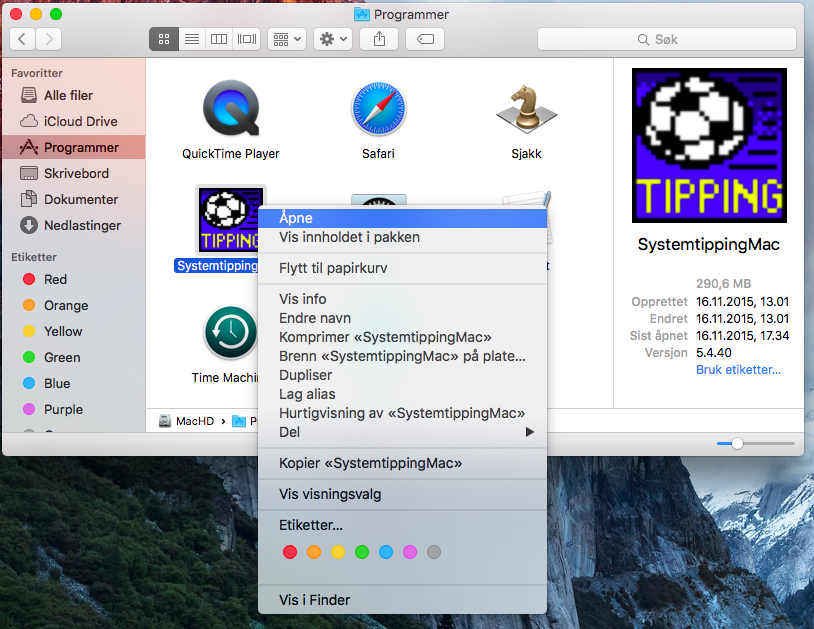Image resolution: width=814 pixels, height=629 pixels.
Task: Choose Vis i Finder
Action: [402, 600]
